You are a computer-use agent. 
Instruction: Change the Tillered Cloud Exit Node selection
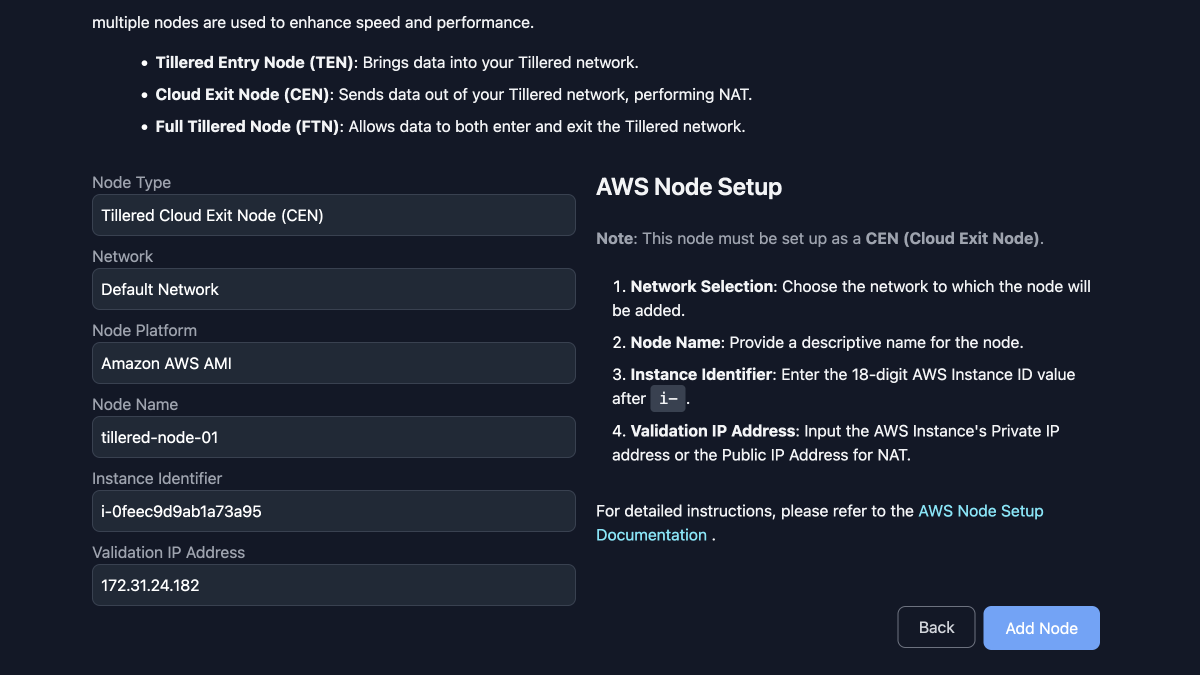(x=334, y=215)
